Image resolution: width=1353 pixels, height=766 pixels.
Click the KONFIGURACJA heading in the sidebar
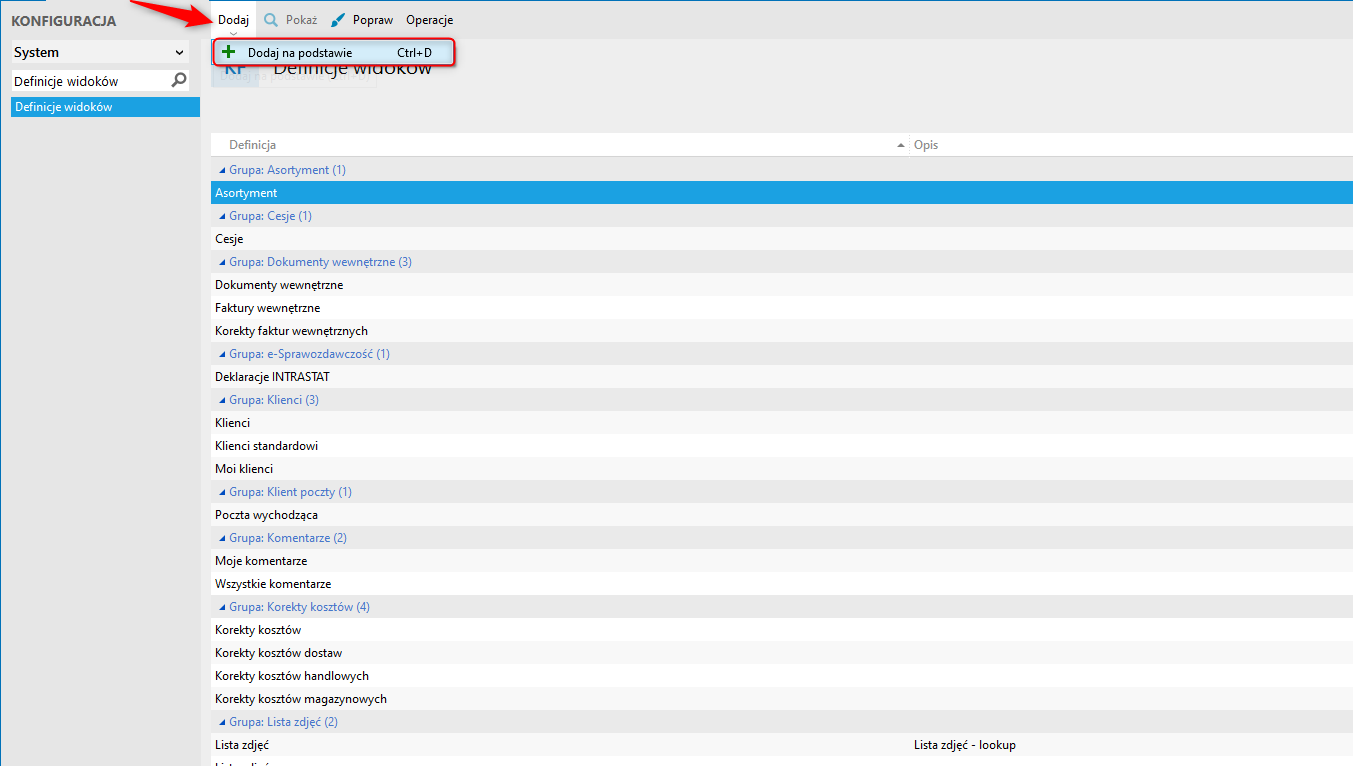[x=64, y=21]
